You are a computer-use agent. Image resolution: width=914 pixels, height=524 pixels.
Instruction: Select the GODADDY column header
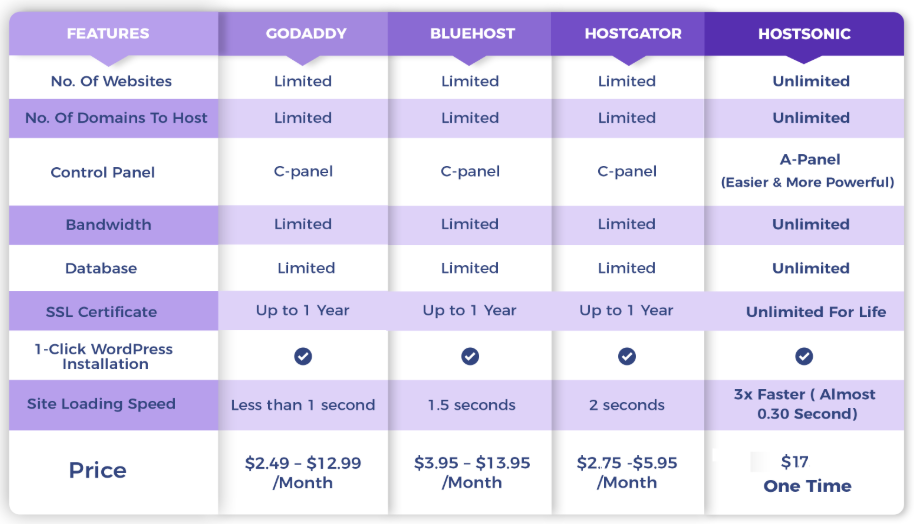click(306, 33)
